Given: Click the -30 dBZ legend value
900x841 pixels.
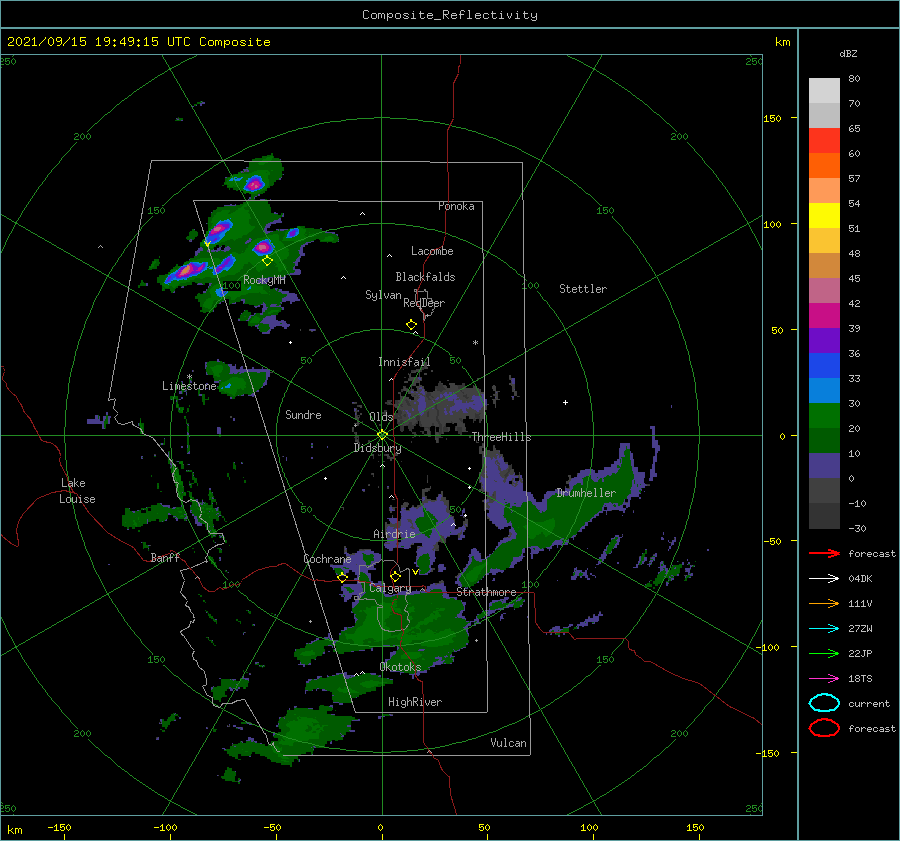Looking at the screenshot, I should 857,528.
